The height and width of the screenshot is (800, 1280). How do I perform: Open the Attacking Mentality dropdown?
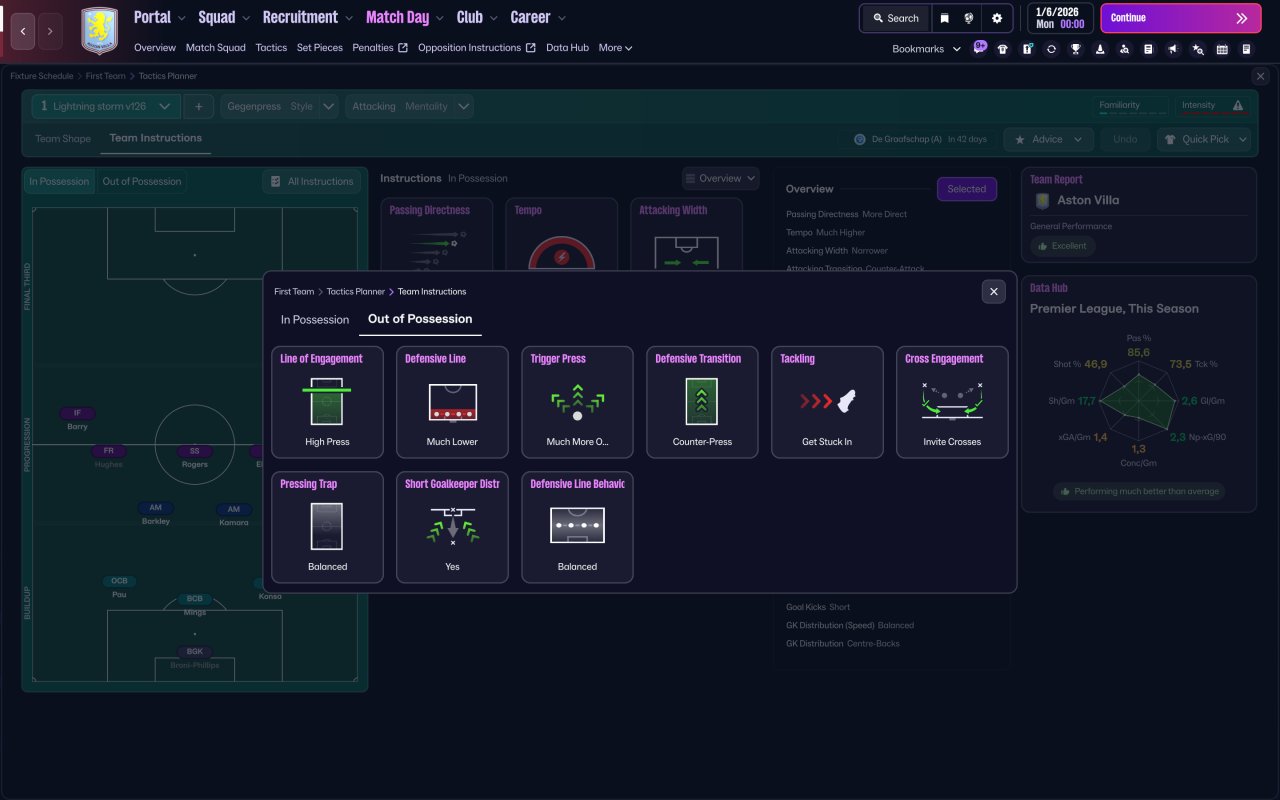click(410, 106)
